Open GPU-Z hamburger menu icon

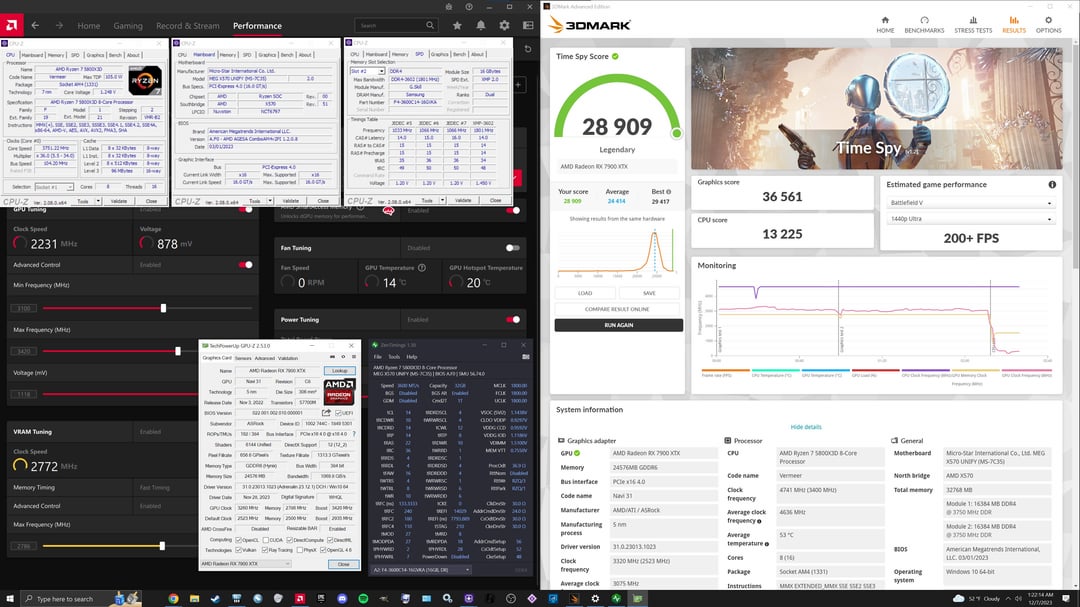pos(354,357)
